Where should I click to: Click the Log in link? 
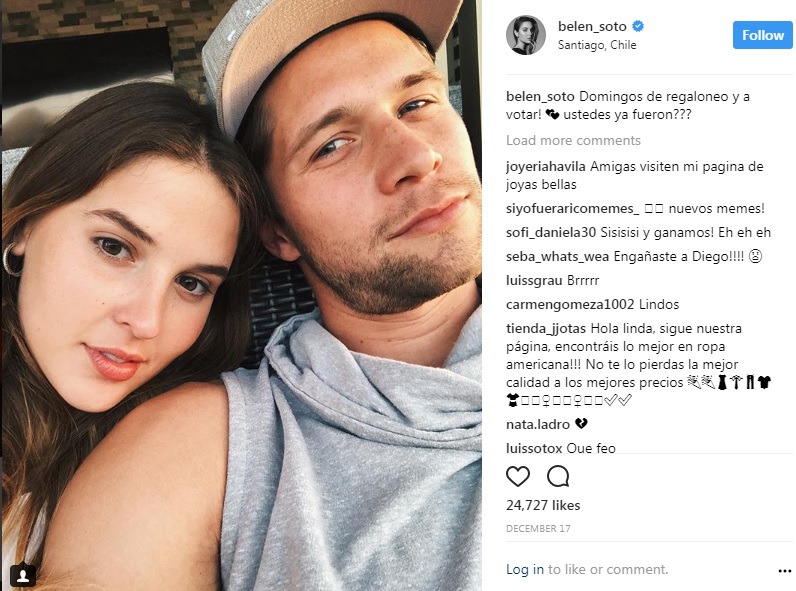tap(524, 569)
